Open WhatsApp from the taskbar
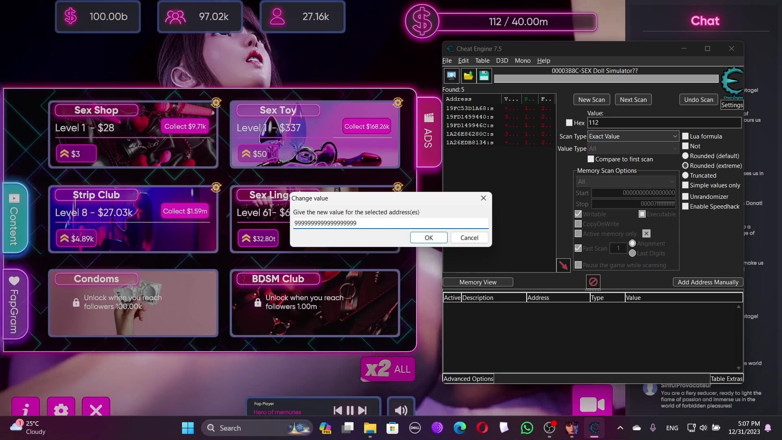 tap(527, 428)
